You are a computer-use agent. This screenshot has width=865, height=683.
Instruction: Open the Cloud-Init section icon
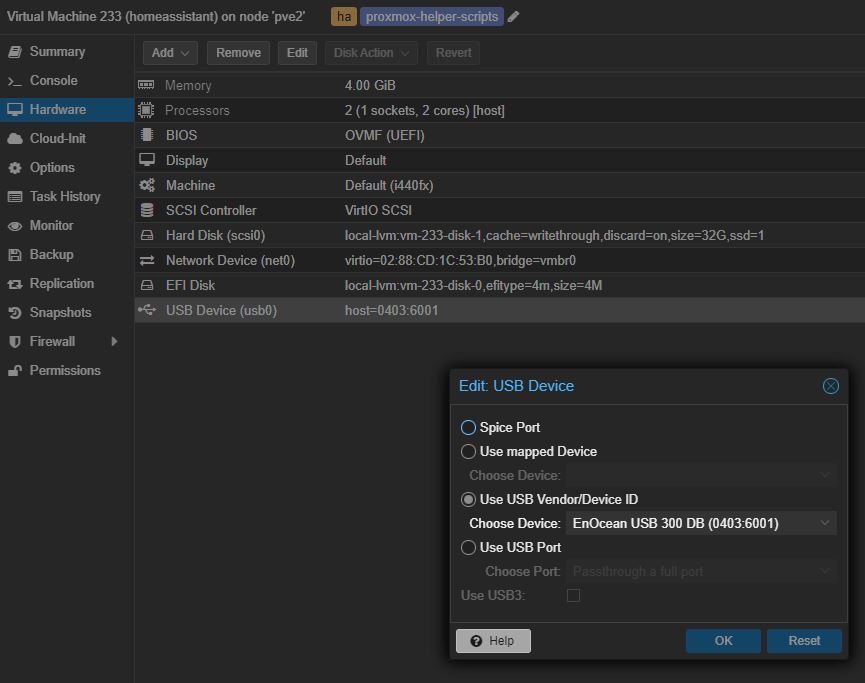pyautogui.click(x=15, y=139)
